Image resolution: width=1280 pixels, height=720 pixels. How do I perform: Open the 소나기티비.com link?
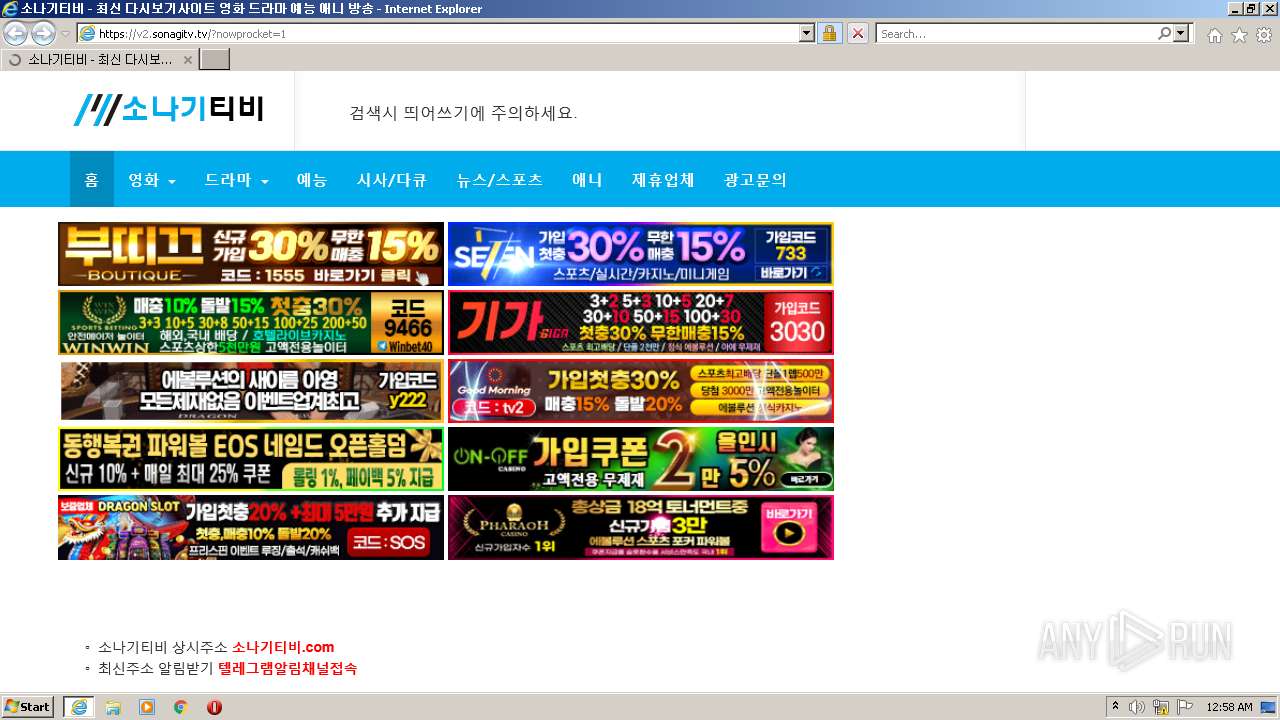pos(283,647)
